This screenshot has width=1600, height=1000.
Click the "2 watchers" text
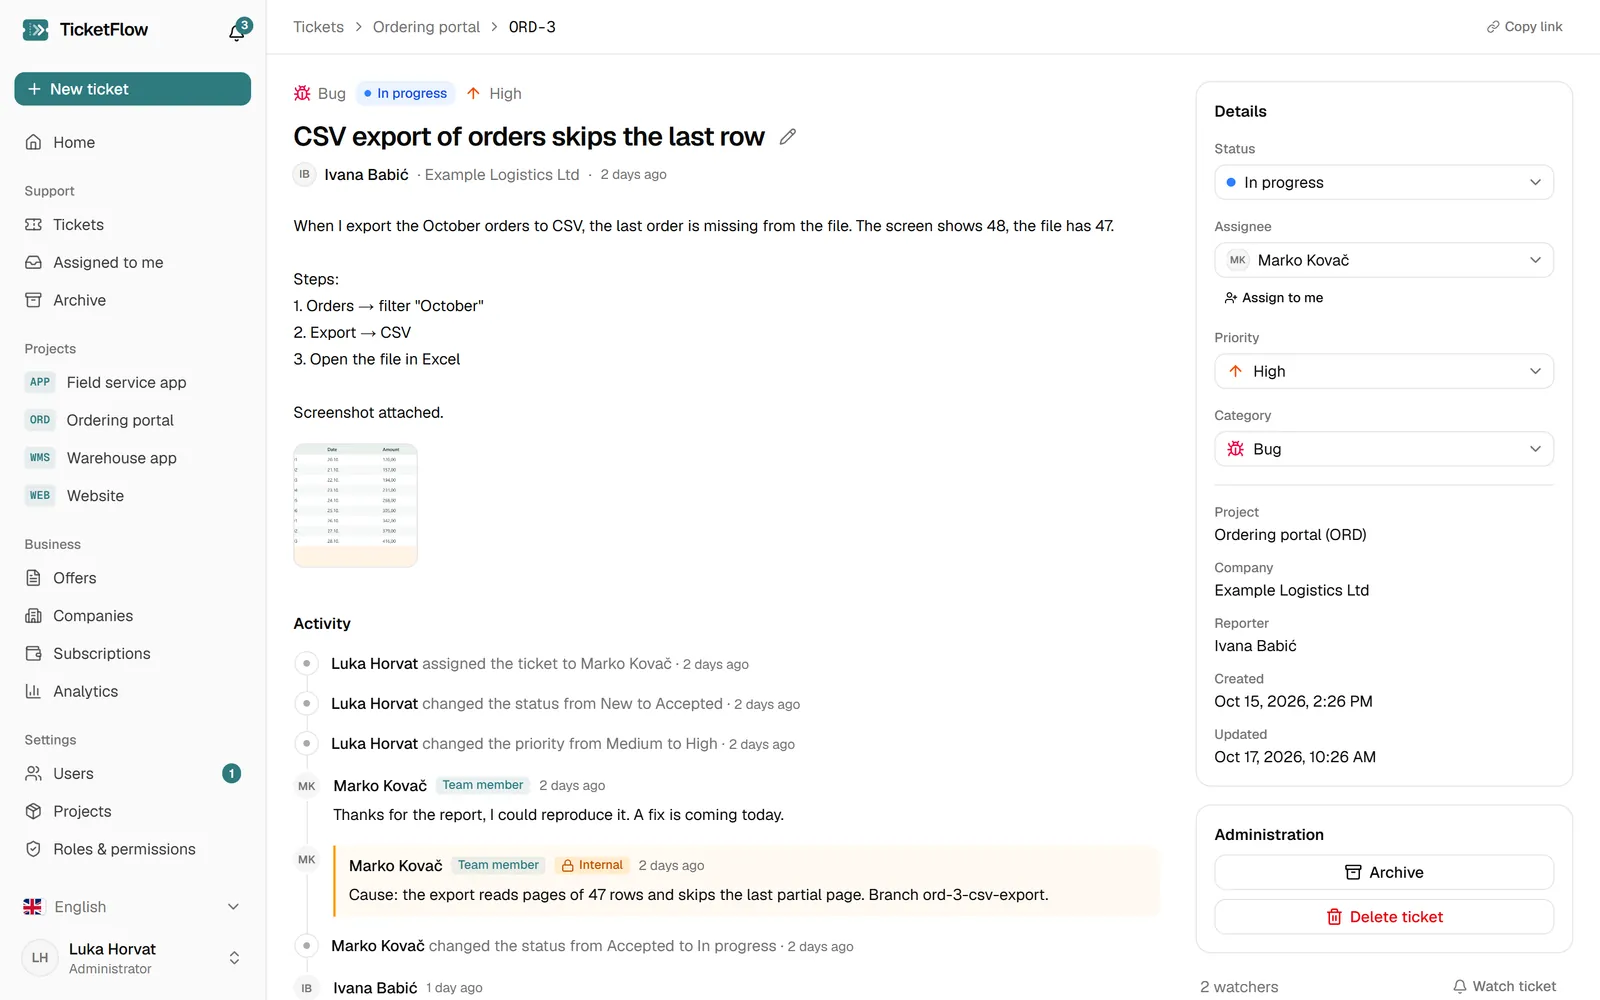tap(1239, 987)
